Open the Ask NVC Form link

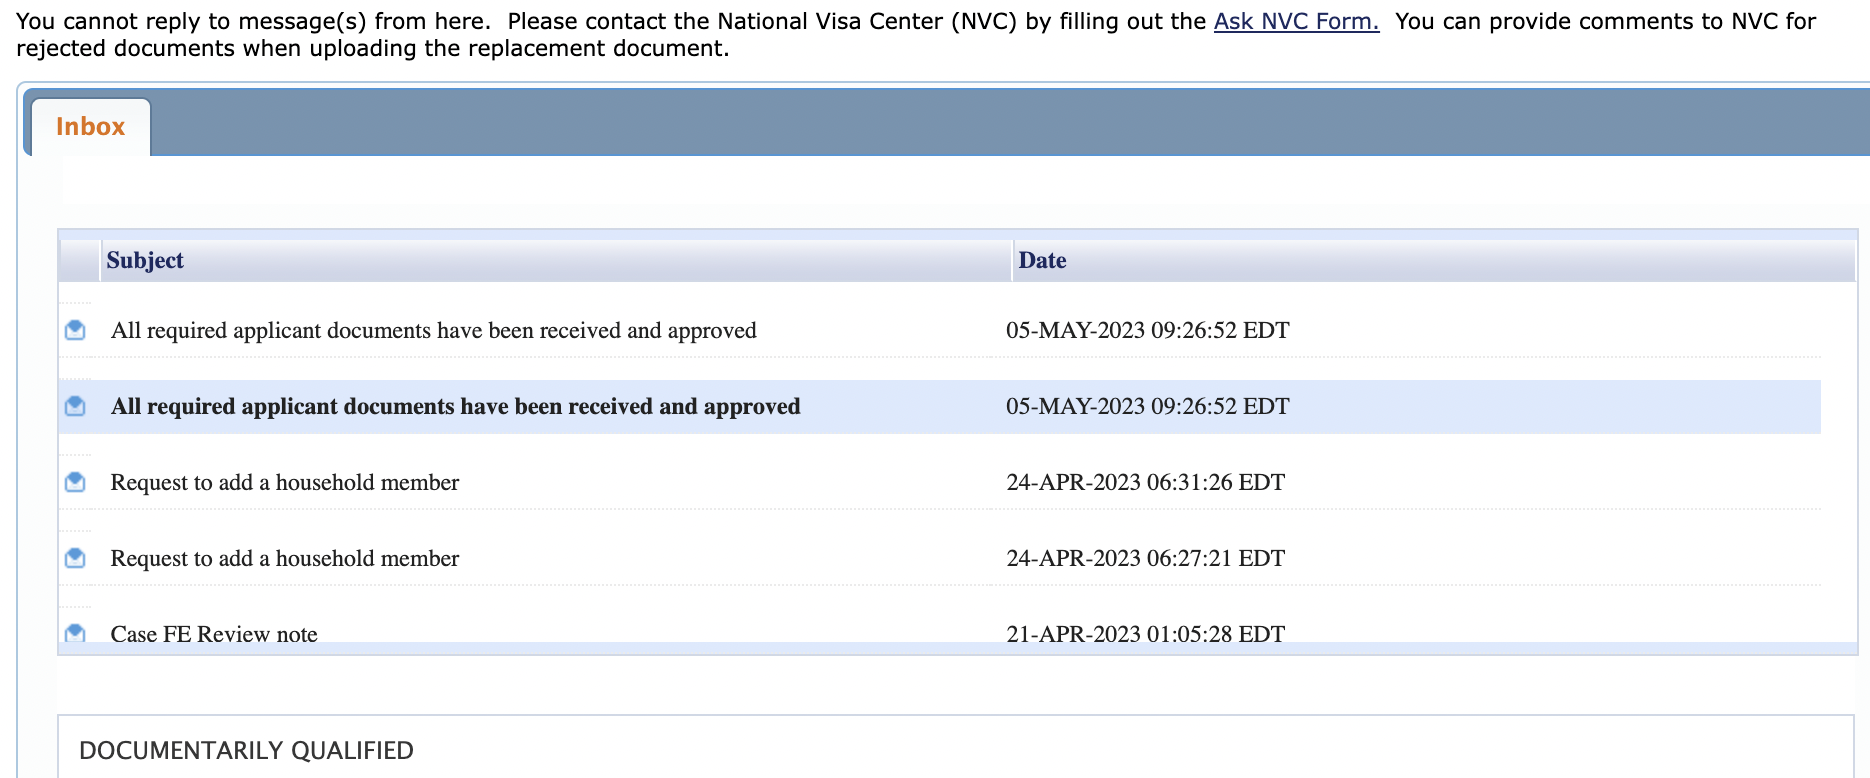click(x=1296, y=21)
